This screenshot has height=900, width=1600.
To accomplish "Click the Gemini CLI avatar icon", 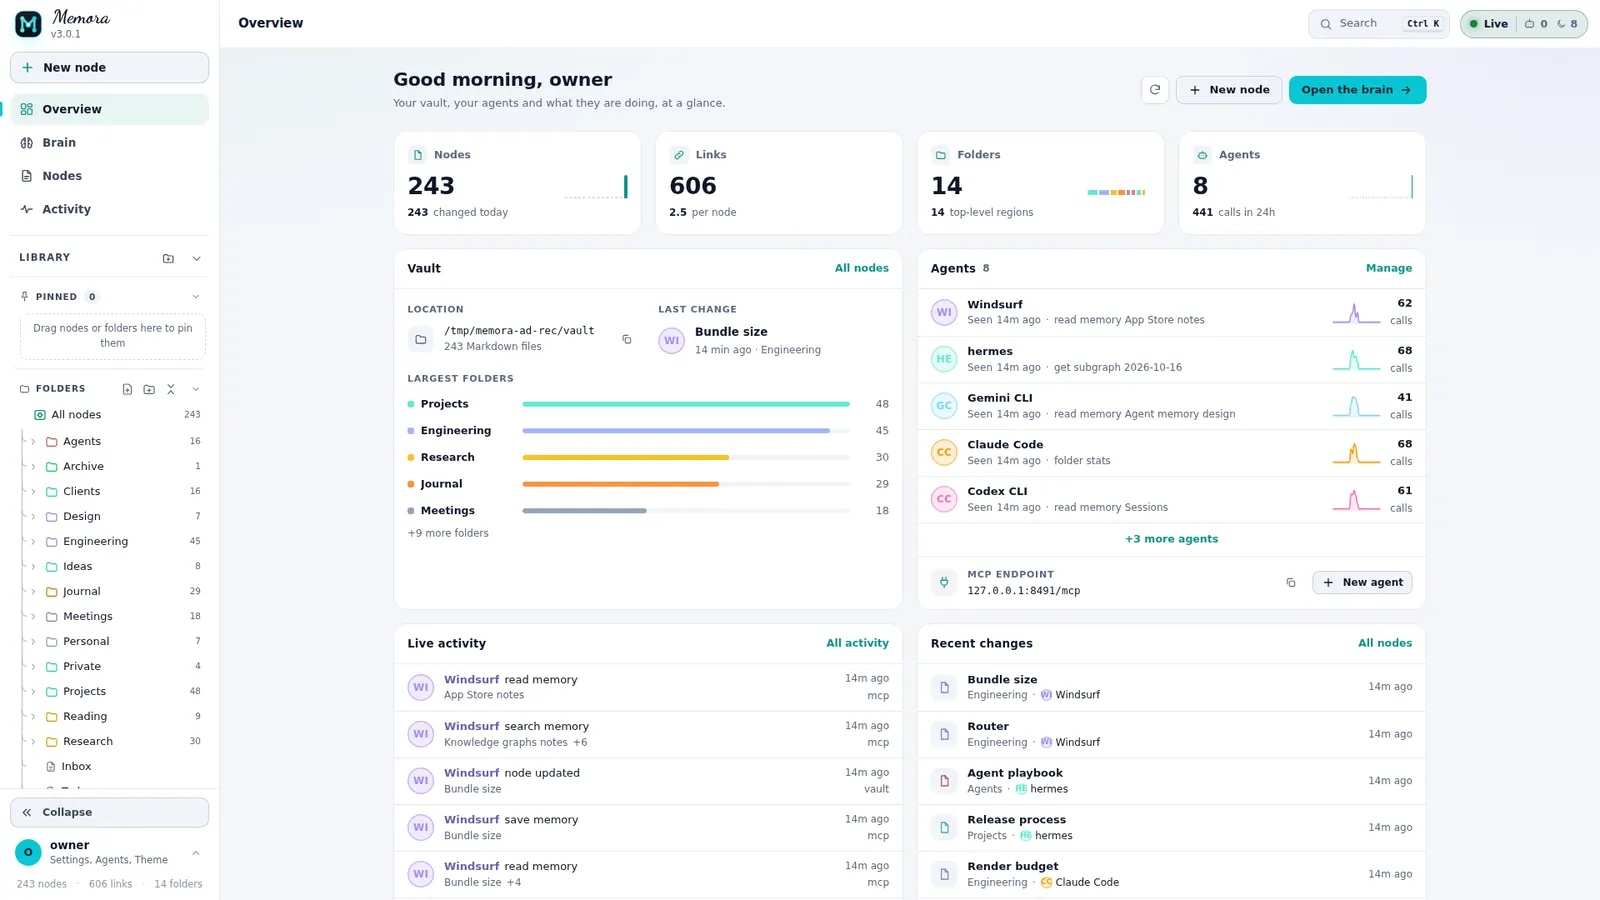I will tap(944, 405).
